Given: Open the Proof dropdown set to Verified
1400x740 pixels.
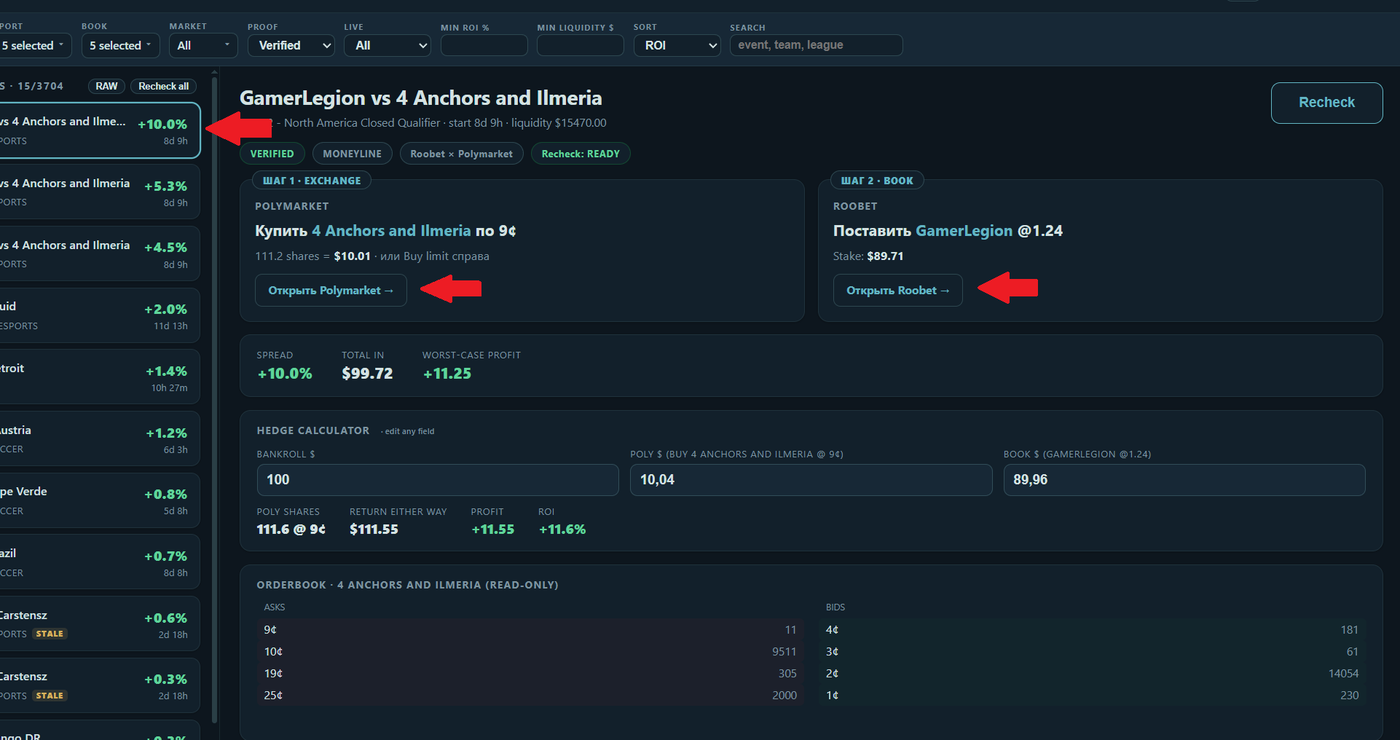Looking at the screenshot, I should coord(291,45).
